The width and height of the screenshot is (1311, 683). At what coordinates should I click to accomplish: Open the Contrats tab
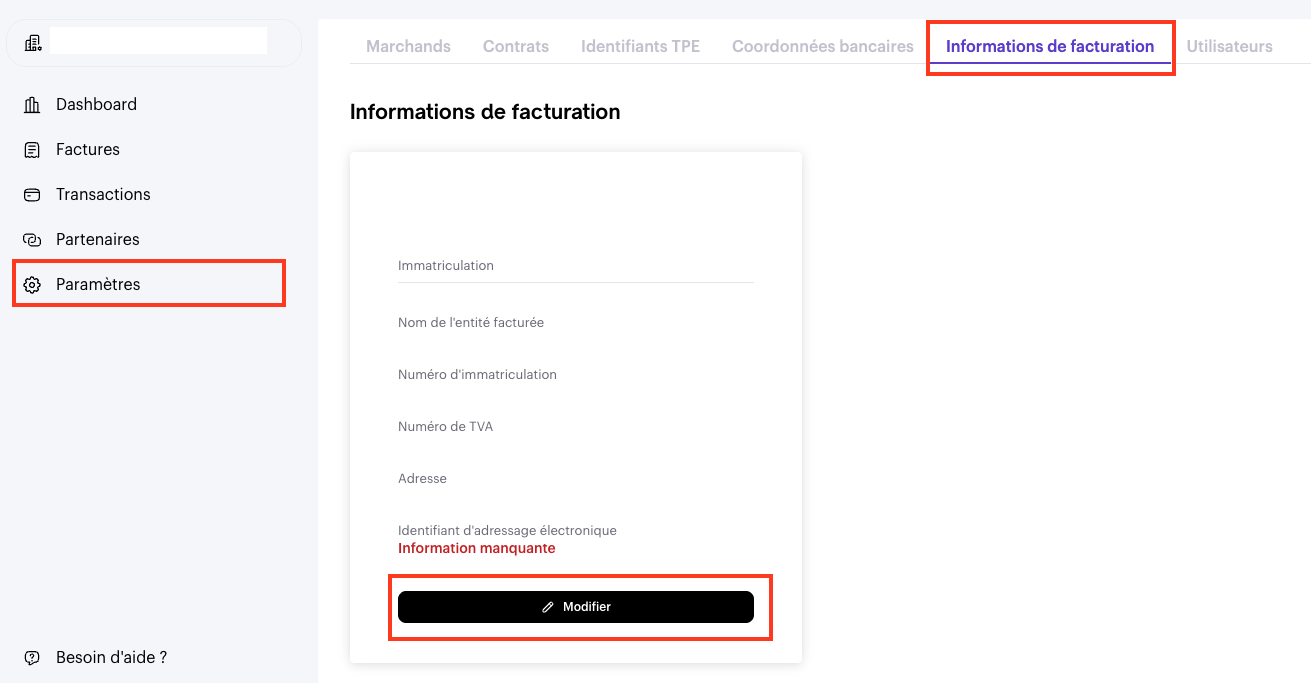516,46
